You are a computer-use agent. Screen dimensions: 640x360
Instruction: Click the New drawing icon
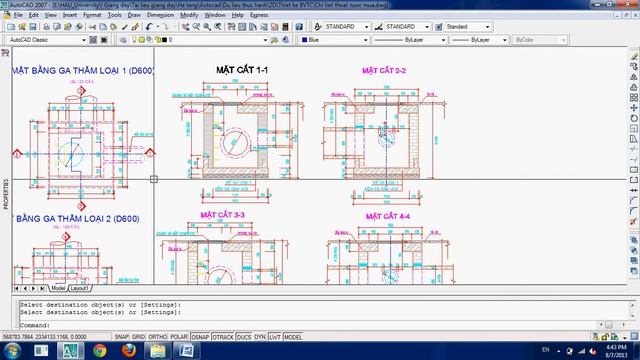(11, 27)
